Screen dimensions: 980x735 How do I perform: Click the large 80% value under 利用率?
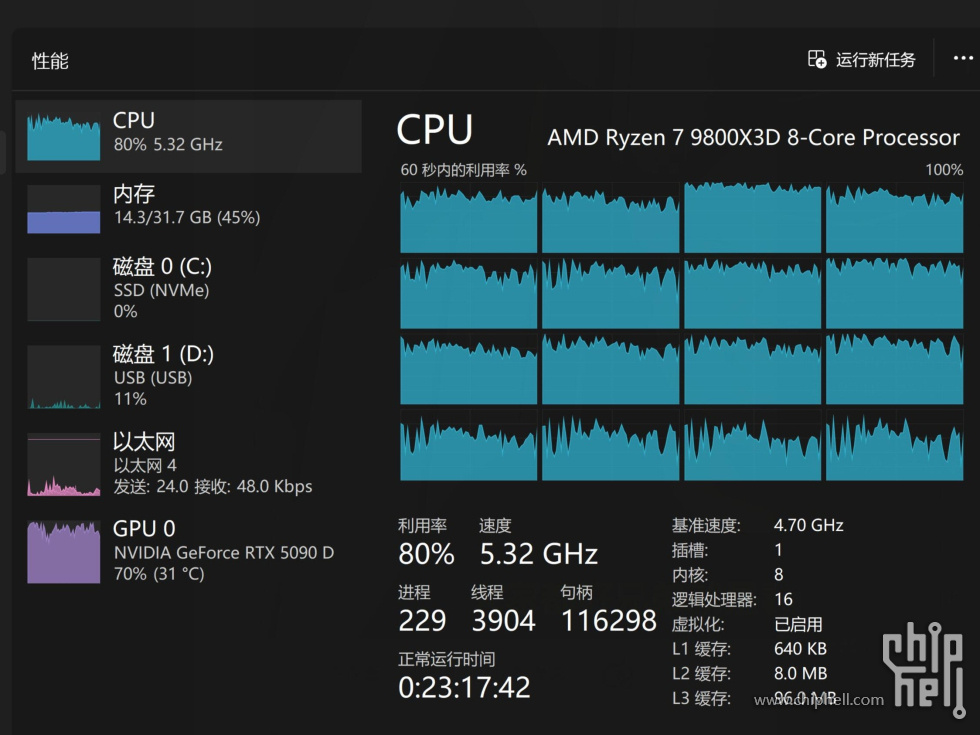tap(426, 554)
